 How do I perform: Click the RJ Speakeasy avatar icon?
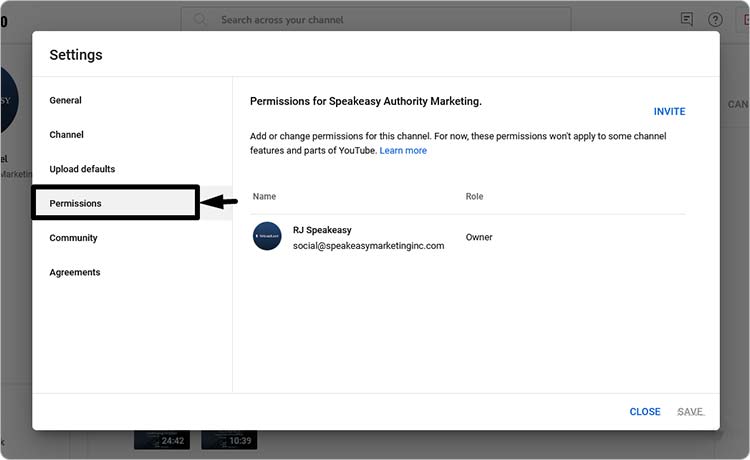coord(267,236)
